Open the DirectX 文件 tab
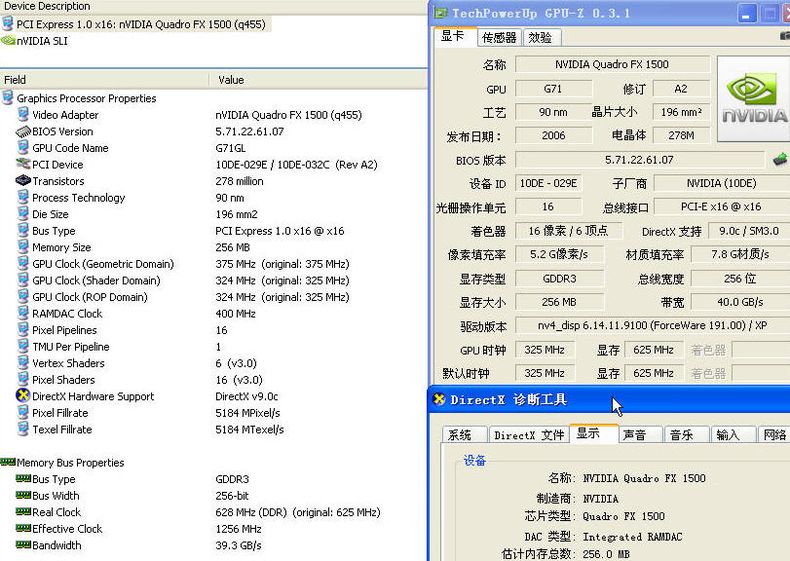Viewport: 790px width, 561px height. point(528,435)
